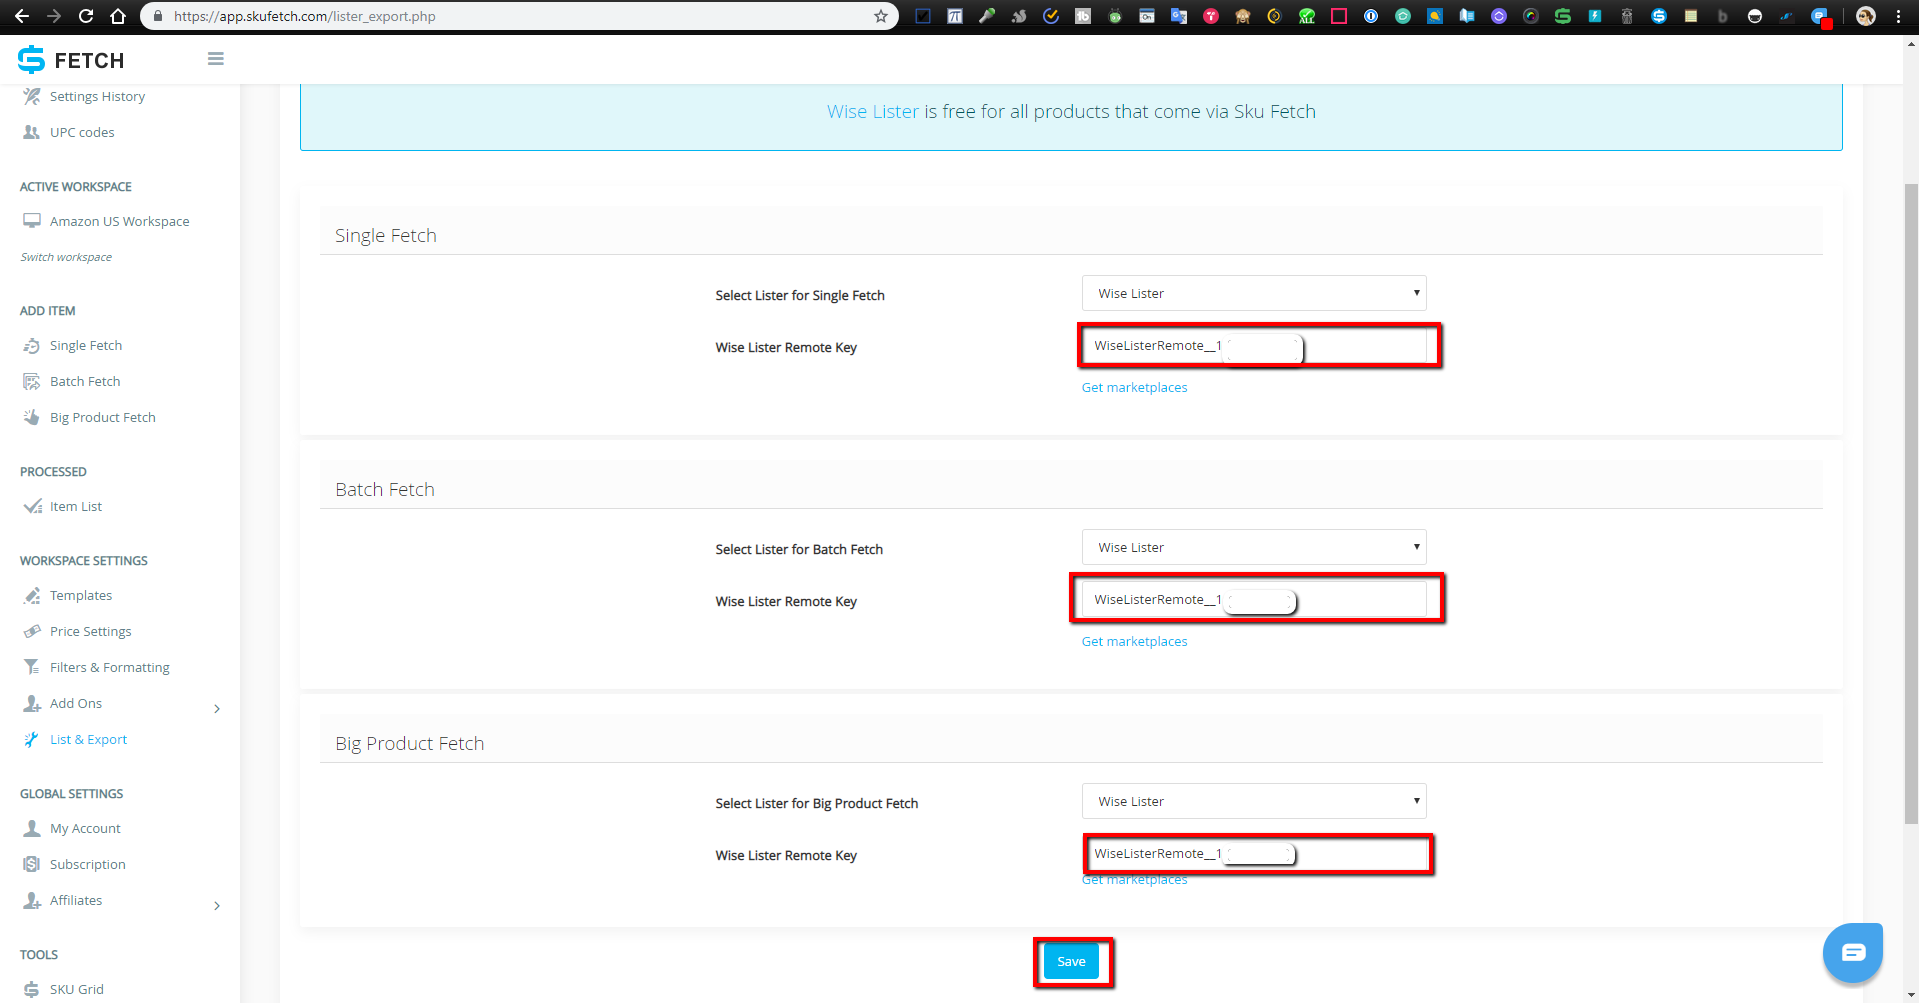
Task: Click the SKU Grid icon
Action: point(32,989)
